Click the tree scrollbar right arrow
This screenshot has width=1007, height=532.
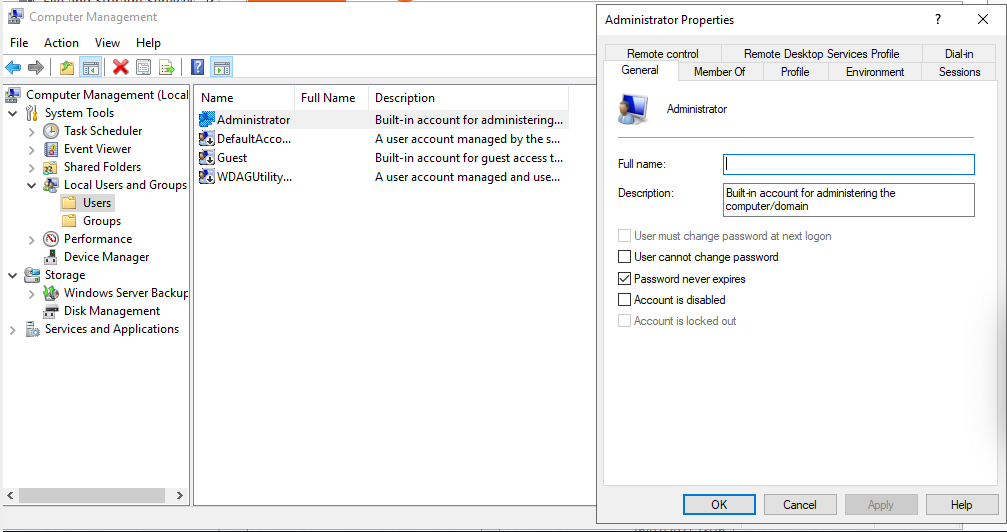tap(179, 495)
